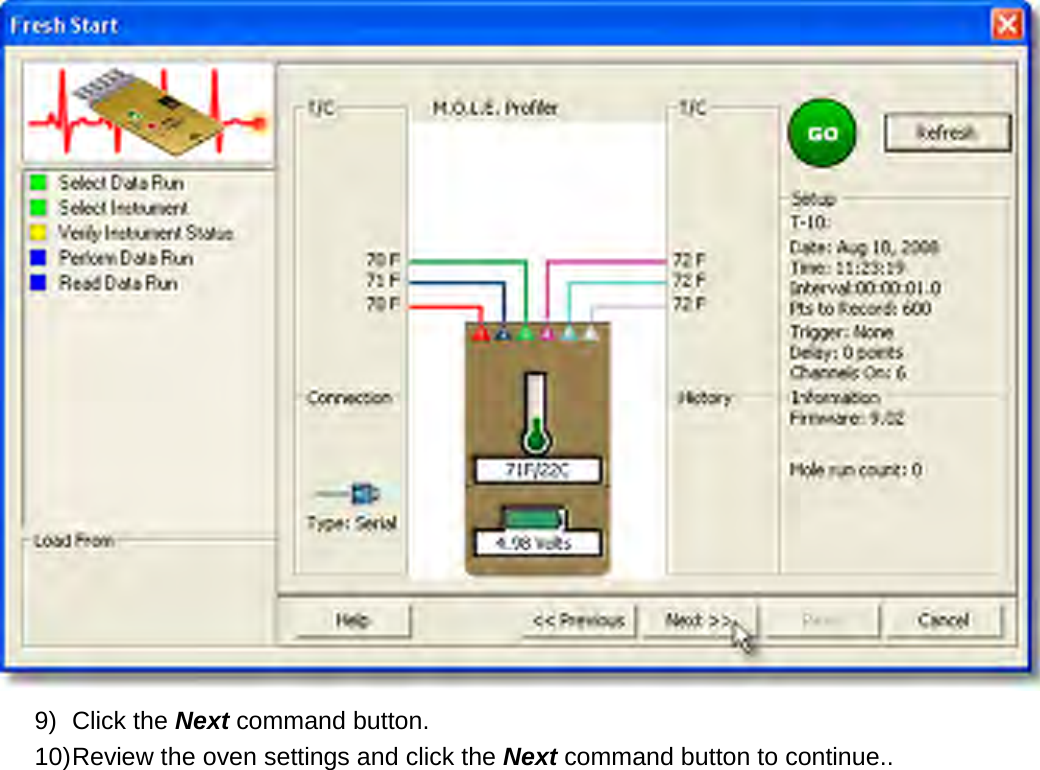Click the 'Type: Serial' label

point(352,523)
